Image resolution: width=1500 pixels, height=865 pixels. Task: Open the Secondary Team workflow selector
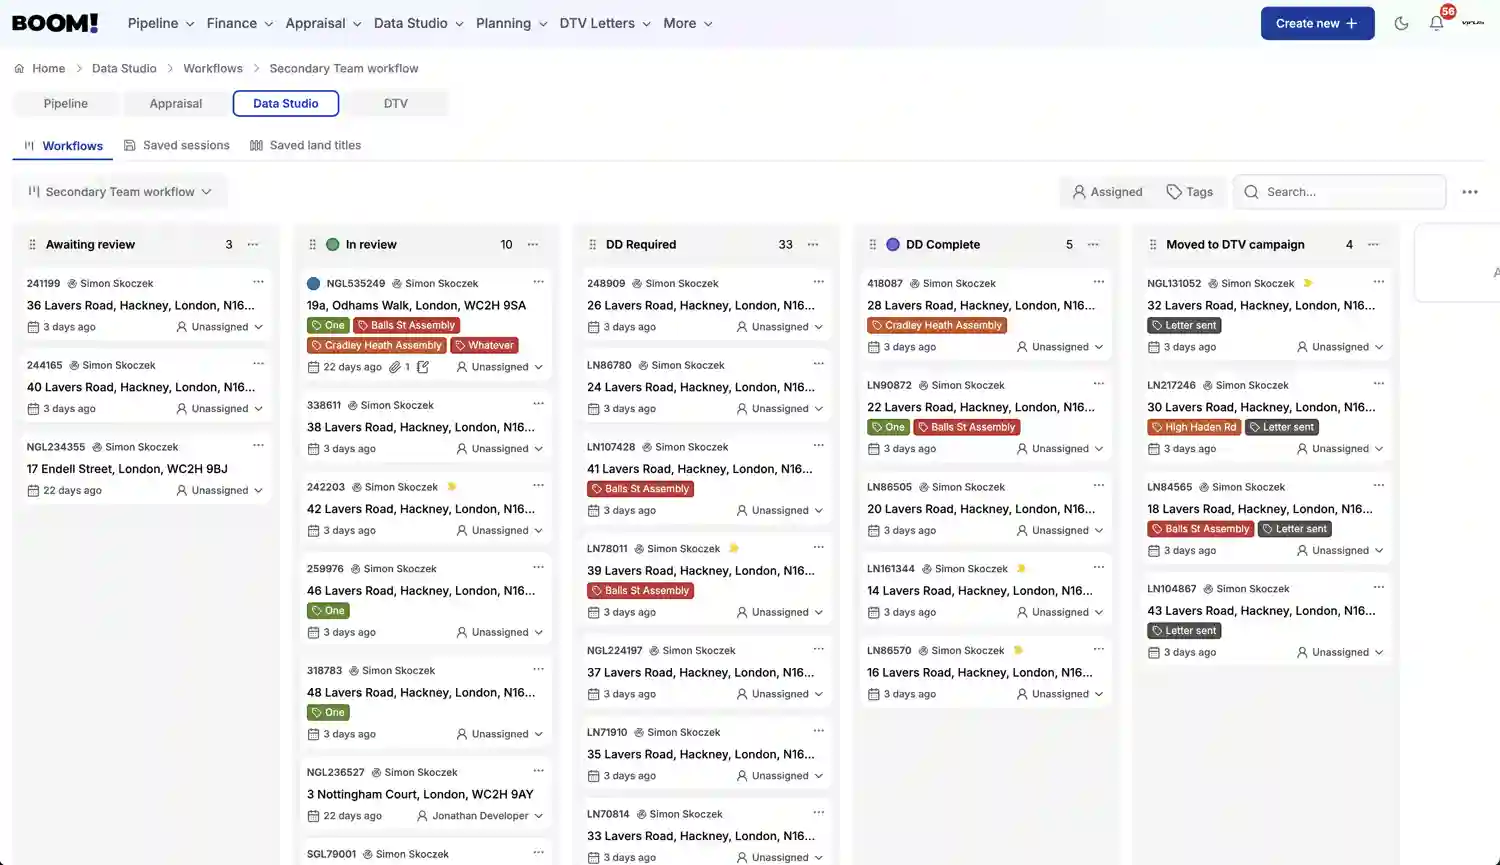pos(120,192)
